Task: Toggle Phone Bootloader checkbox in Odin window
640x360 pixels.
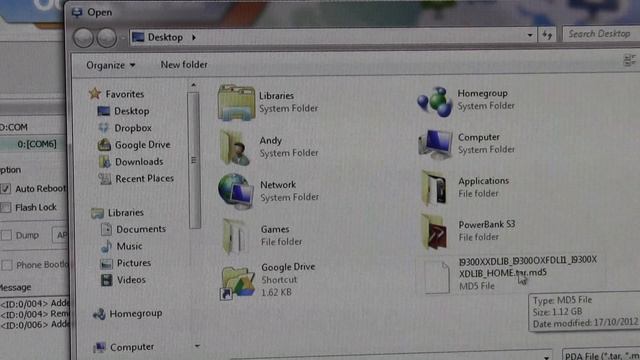Action: 7,265
